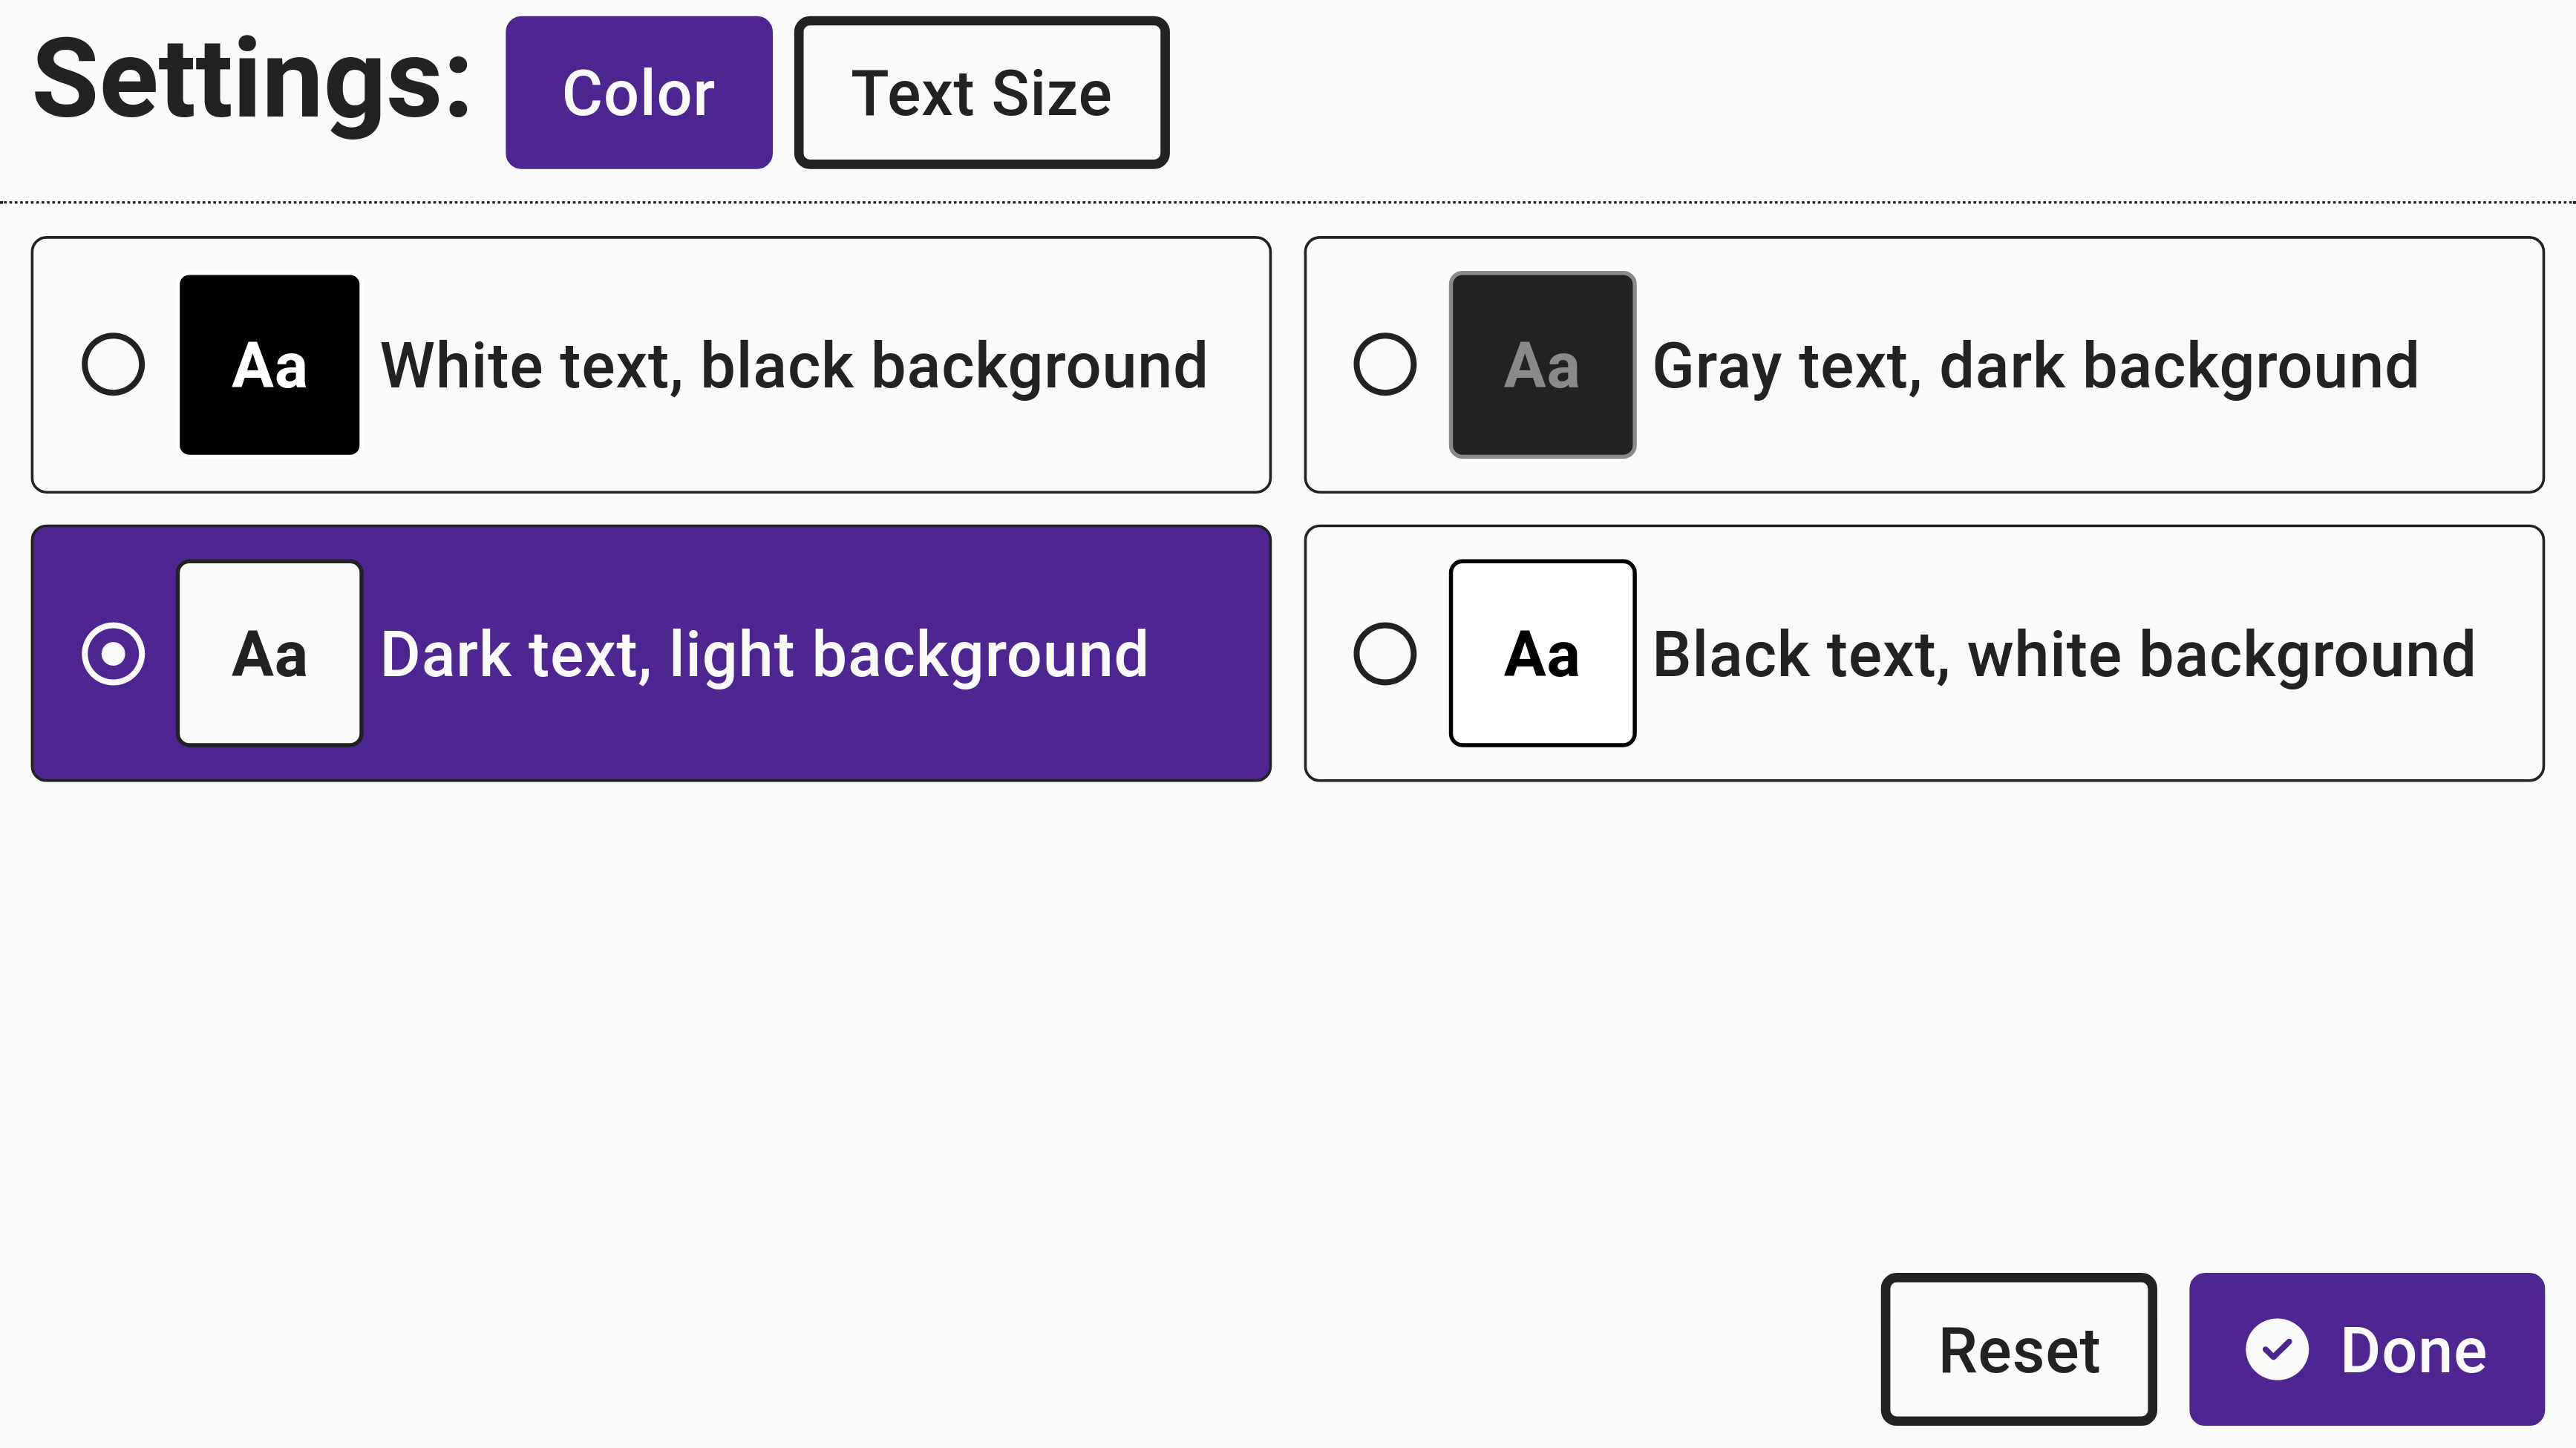This screenshot has width=2576, height=1448.
Task: Click the white Aa swatch with black border
Action: pos(1542,653)
